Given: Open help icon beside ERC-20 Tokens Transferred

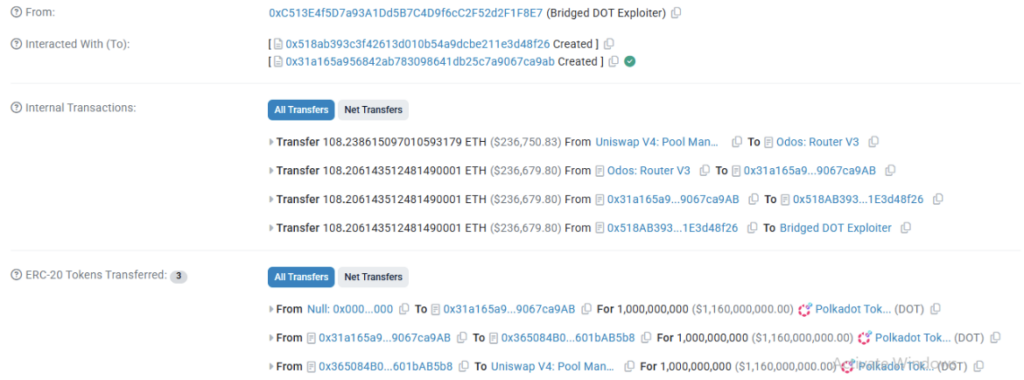Looking at the screenshot, I should (16, 276).
